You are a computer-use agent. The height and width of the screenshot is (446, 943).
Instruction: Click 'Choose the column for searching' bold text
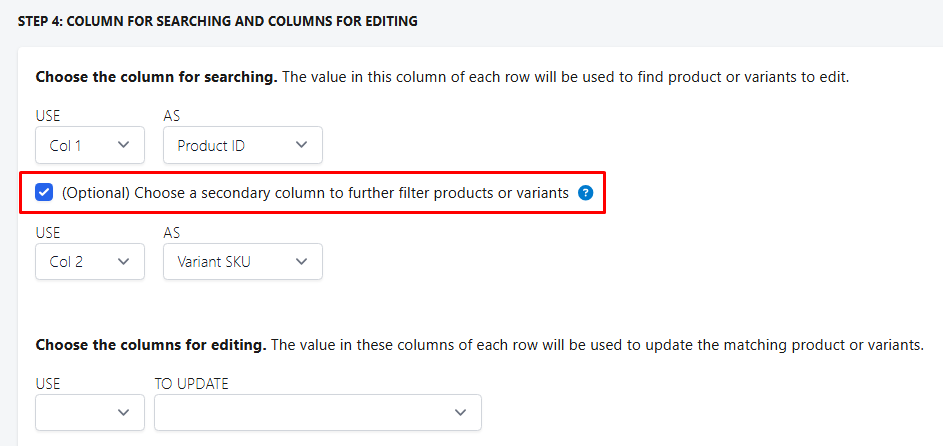pos(156,77)
